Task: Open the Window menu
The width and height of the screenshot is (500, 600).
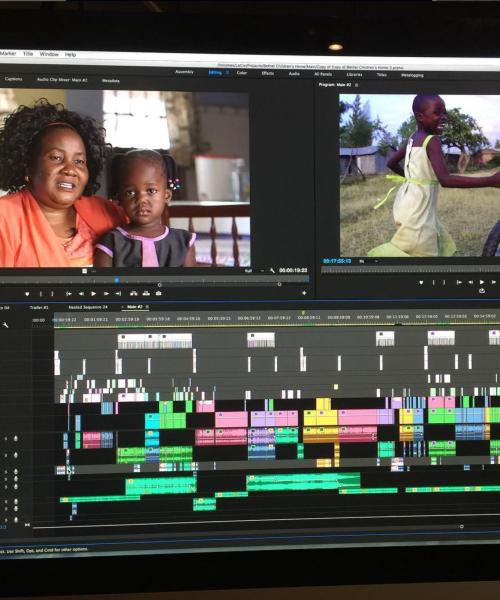Action: [x=49, y=54]
